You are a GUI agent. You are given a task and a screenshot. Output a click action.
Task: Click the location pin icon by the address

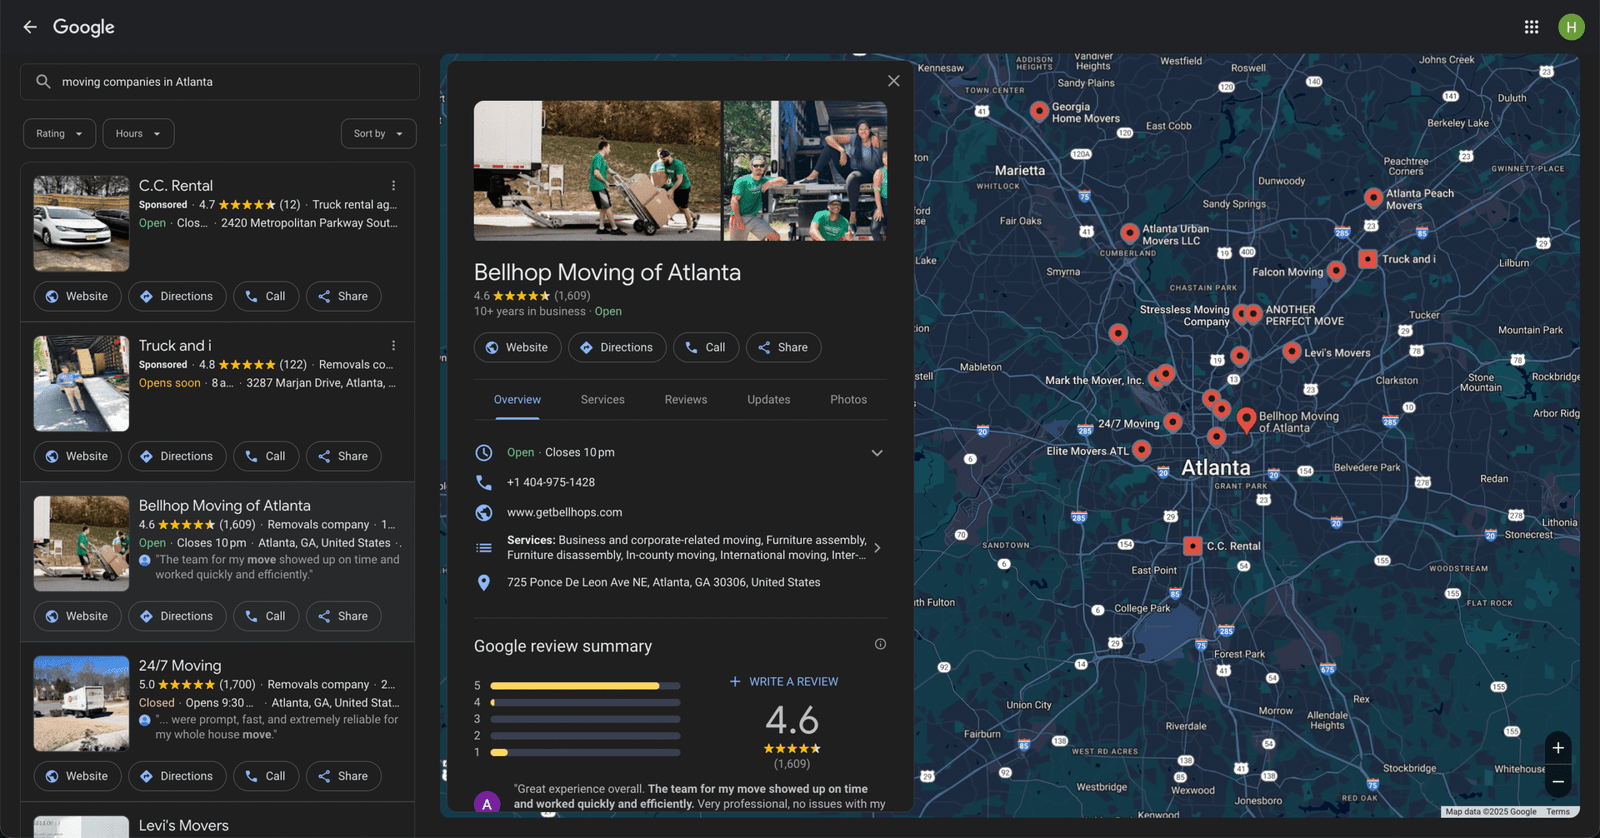[484, 582]
